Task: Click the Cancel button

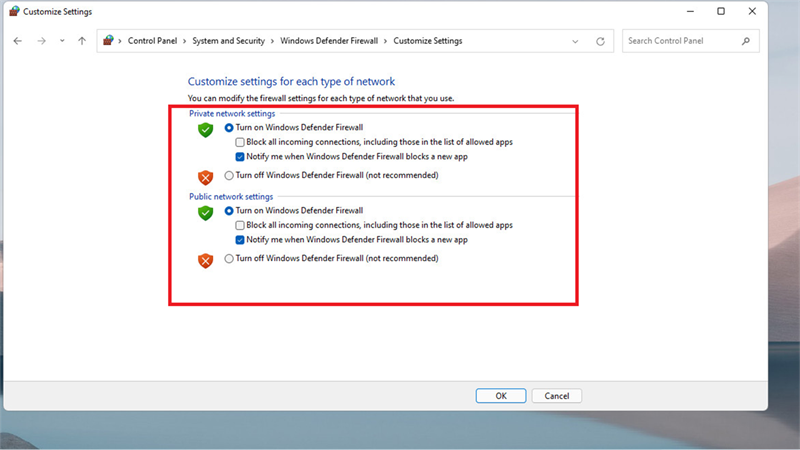Action: [x=557, y=396]
